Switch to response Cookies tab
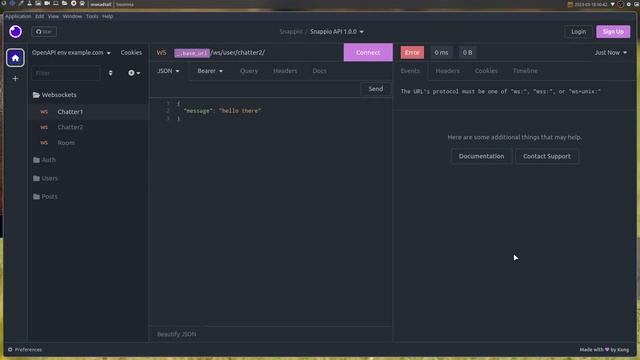The image size is (640, 360). coord(486,71)
